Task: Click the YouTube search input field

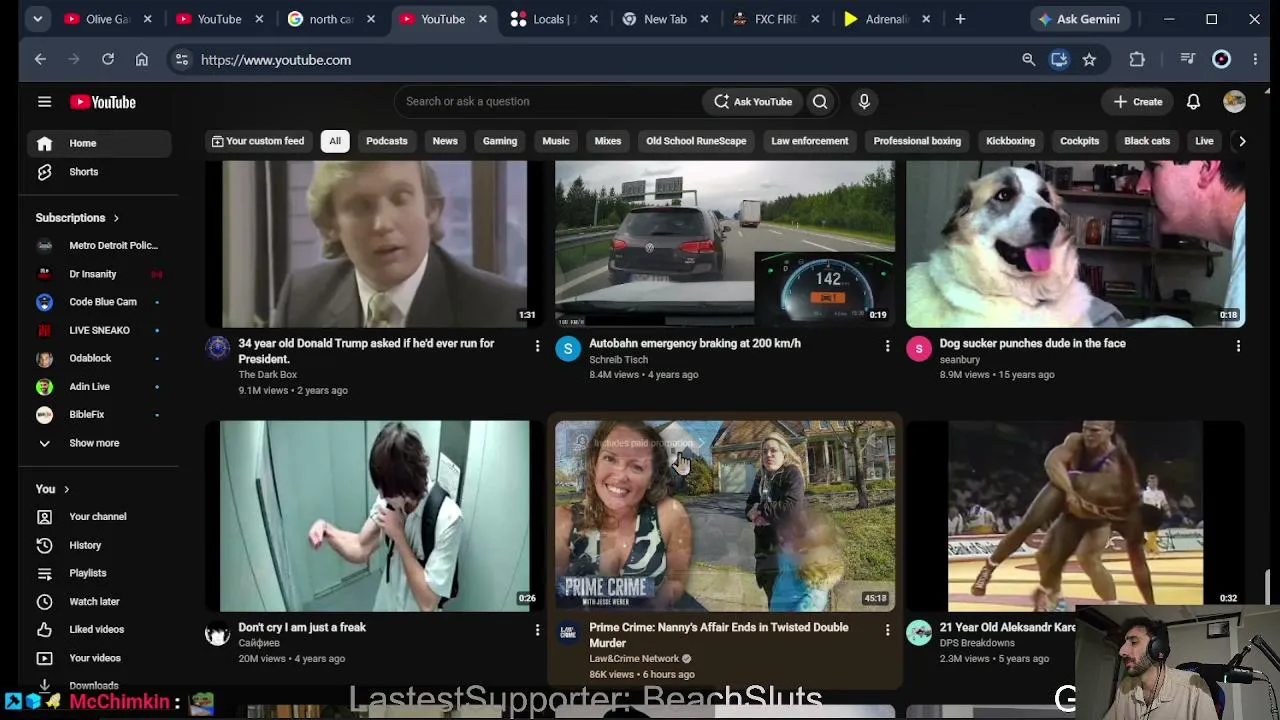Action: 547,101
